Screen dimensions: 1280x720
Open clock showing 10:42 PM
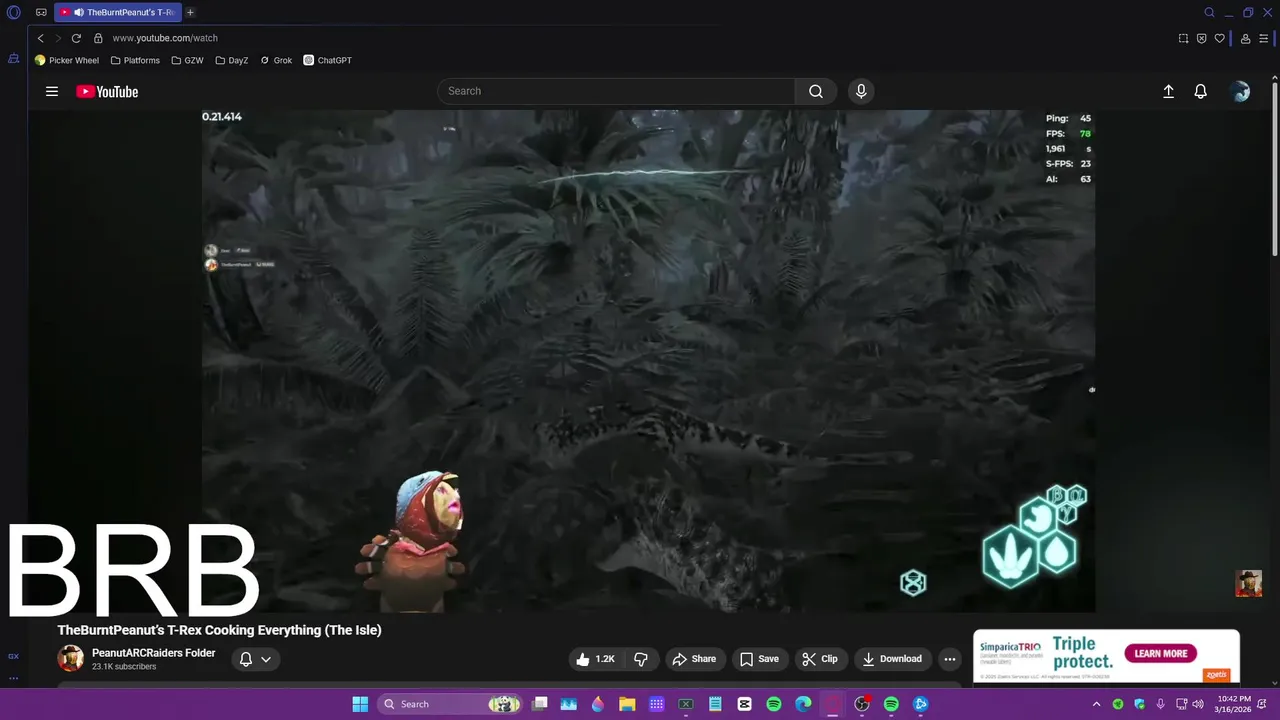click(x=1234, y=704)
